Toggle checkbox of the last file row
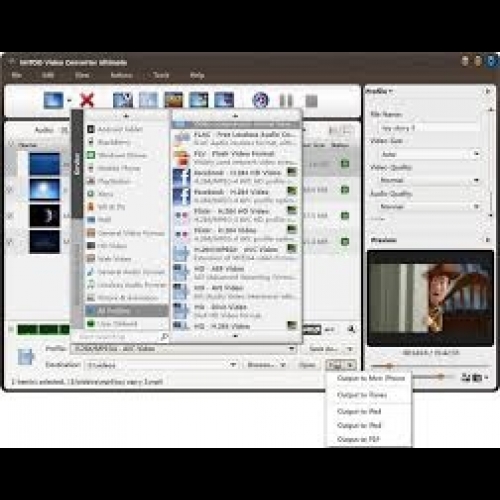This screenshot has height=500, width=500. tap(10, 242)
